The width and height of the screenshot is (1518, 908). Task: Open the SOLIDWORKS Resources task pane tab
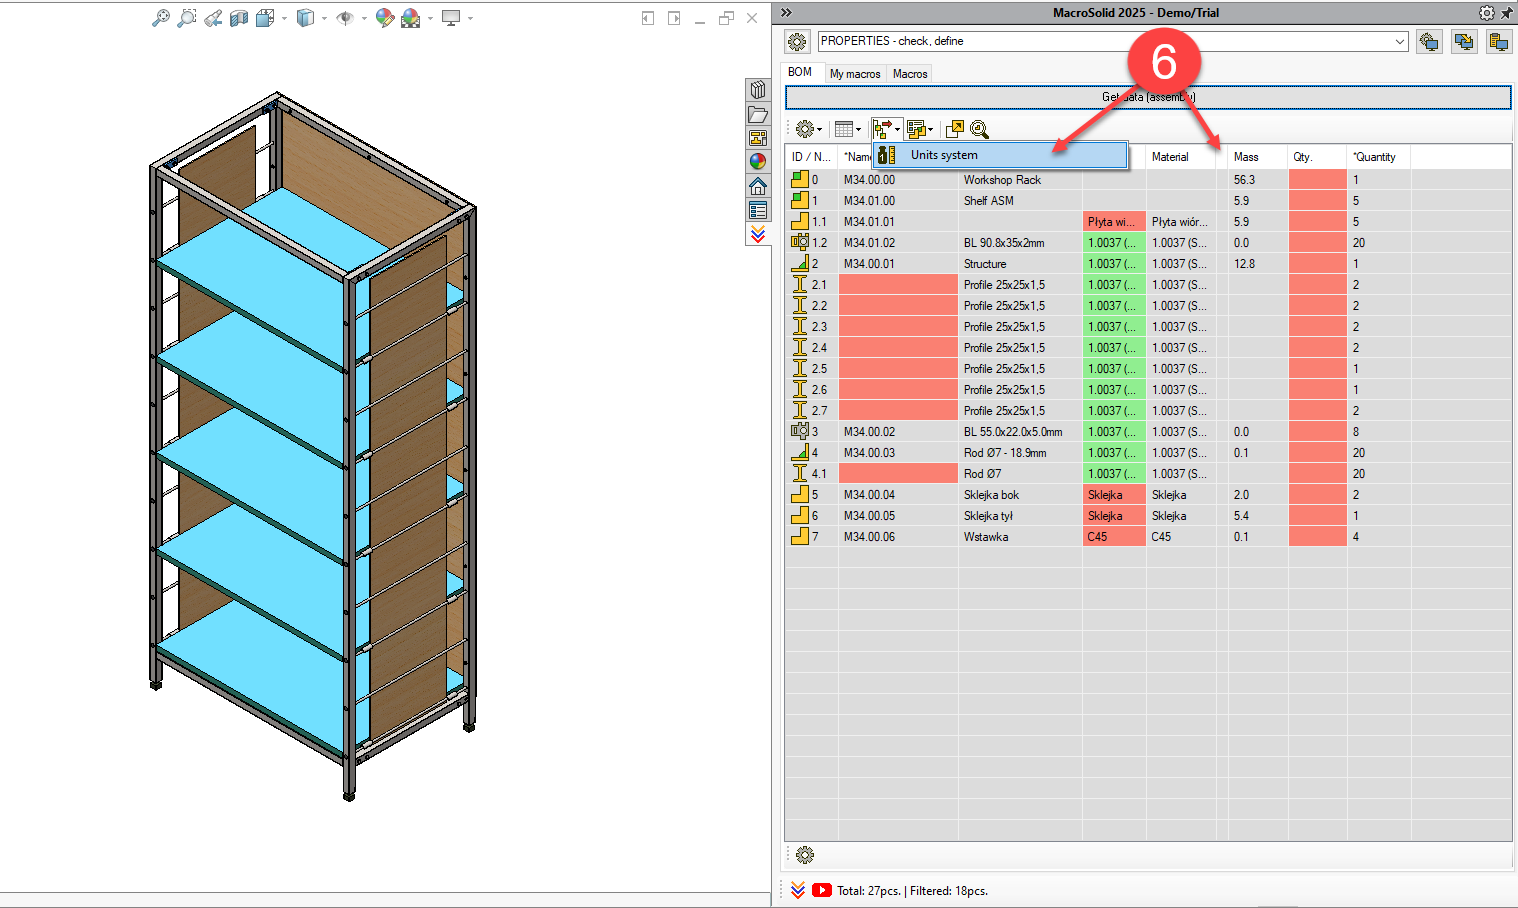tap(758, 90)
